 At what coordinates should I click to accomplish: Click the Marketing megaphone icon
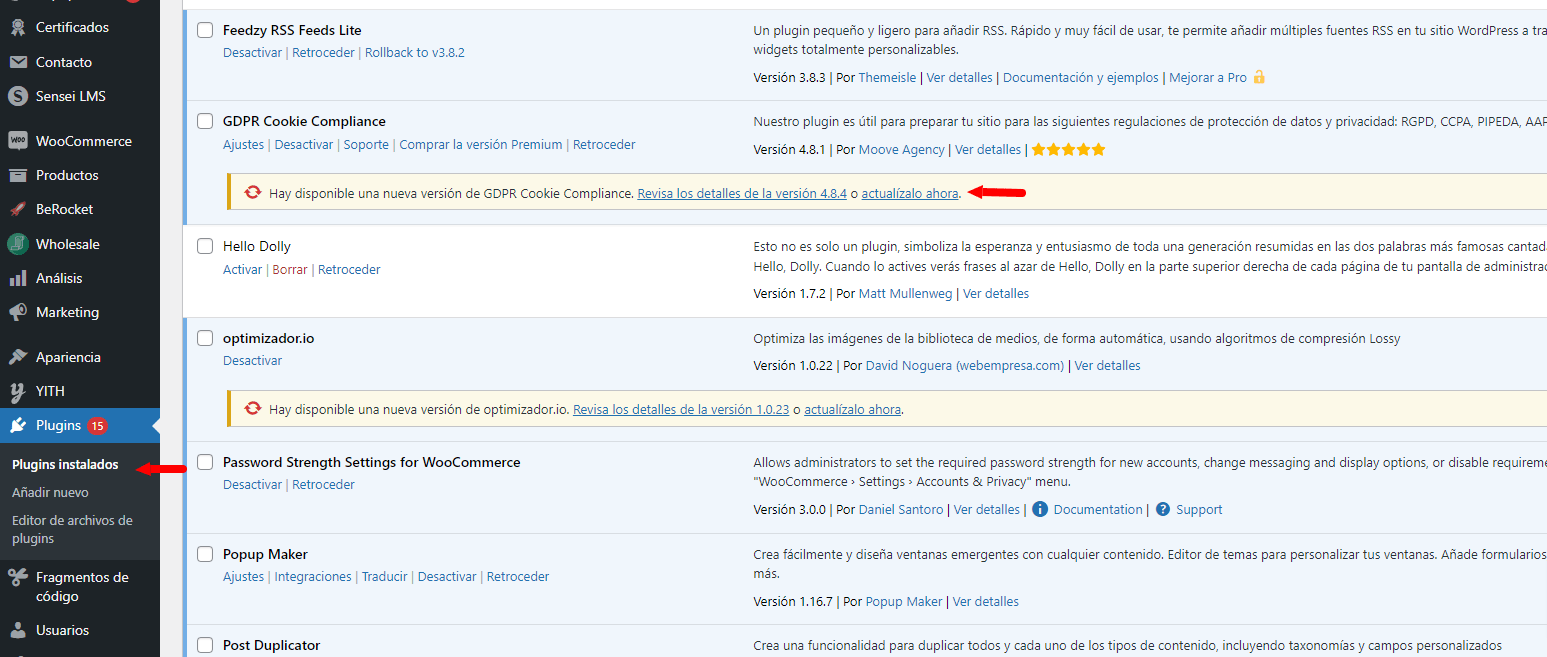(x=18, y=312)
